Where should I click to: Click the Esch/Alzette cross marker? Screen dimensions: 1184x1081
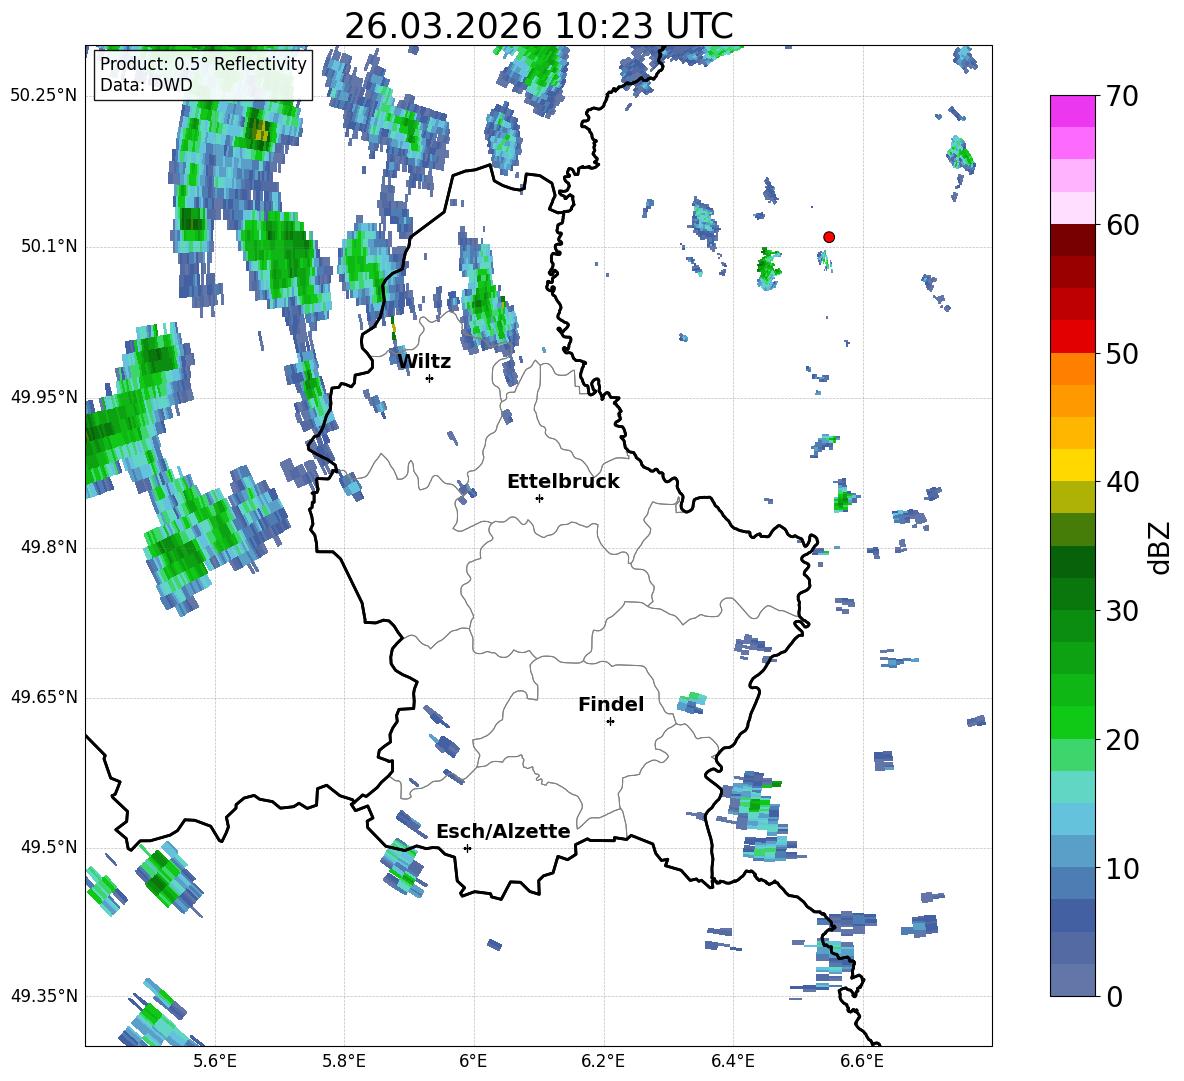tap(467, 848)
